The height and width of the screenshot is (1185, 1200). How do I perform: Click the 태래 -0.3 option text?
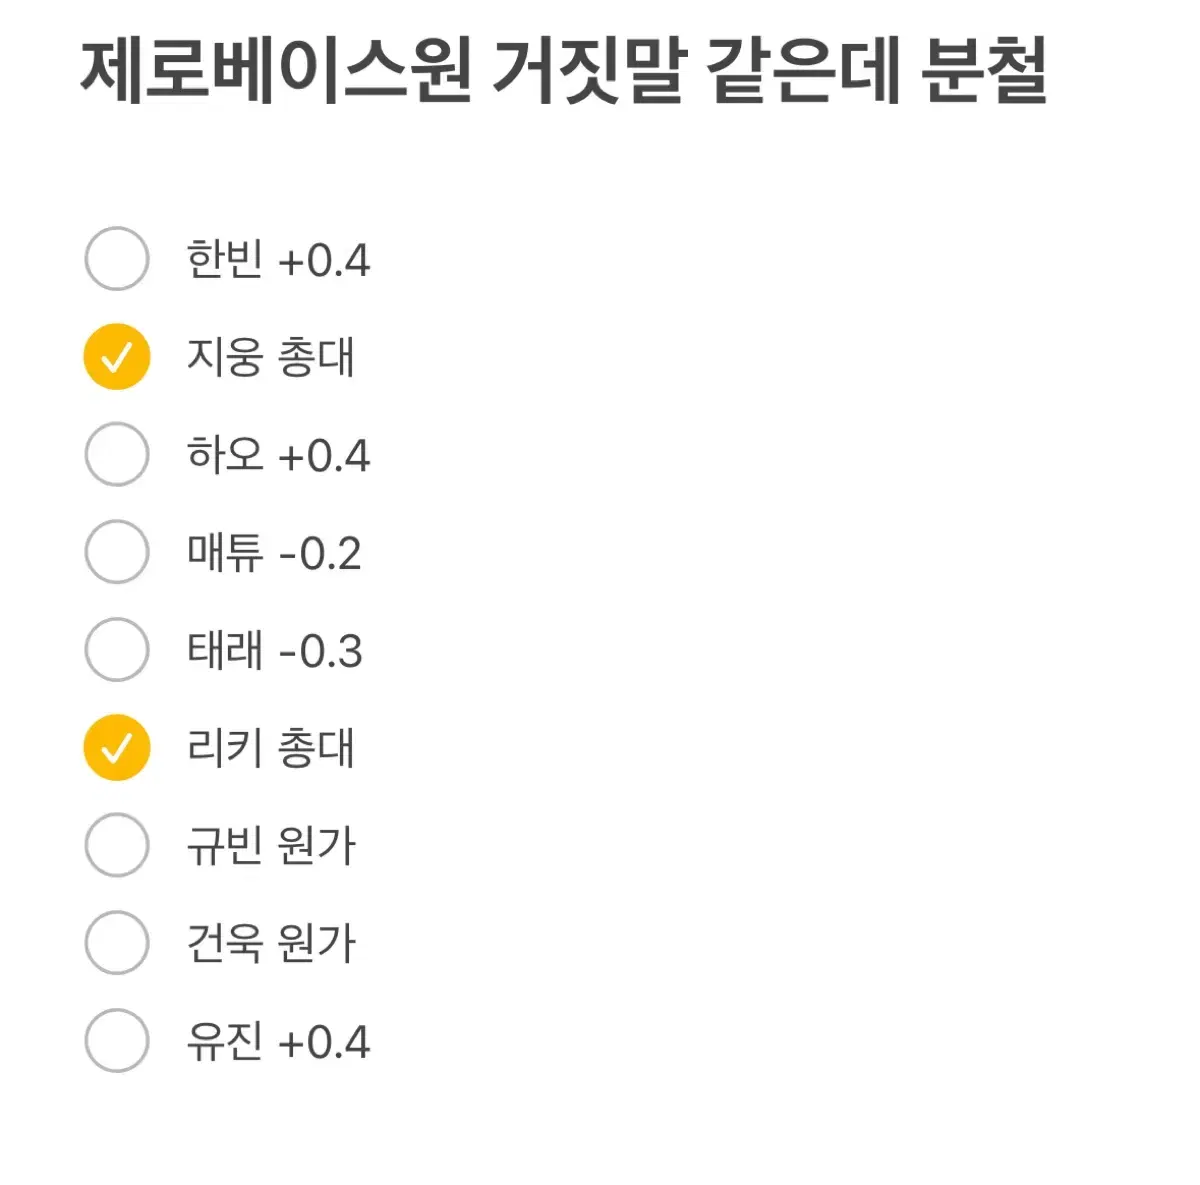pyautogui.click(x=274, y=650)
